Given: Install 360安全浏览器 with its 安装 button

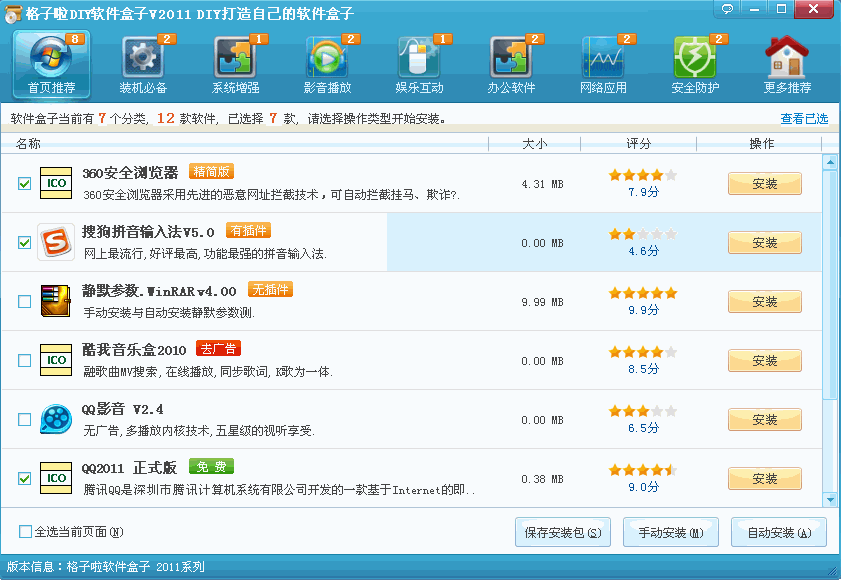Looking at the screenshot, I should 764,183.
